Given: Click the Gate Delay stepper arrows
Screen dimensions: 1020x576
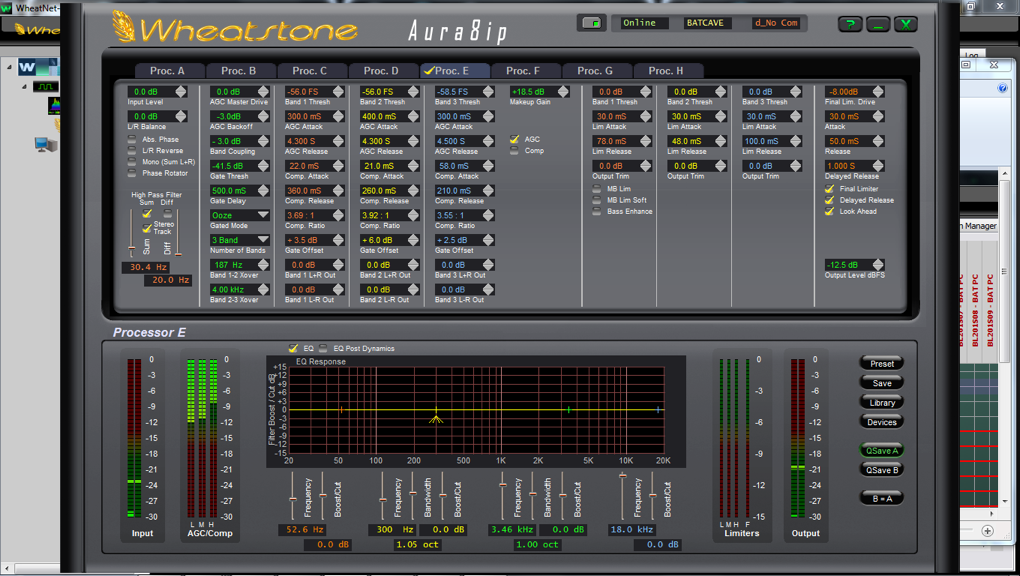Looking at the screenshot, I should click(x=263, y=191).
